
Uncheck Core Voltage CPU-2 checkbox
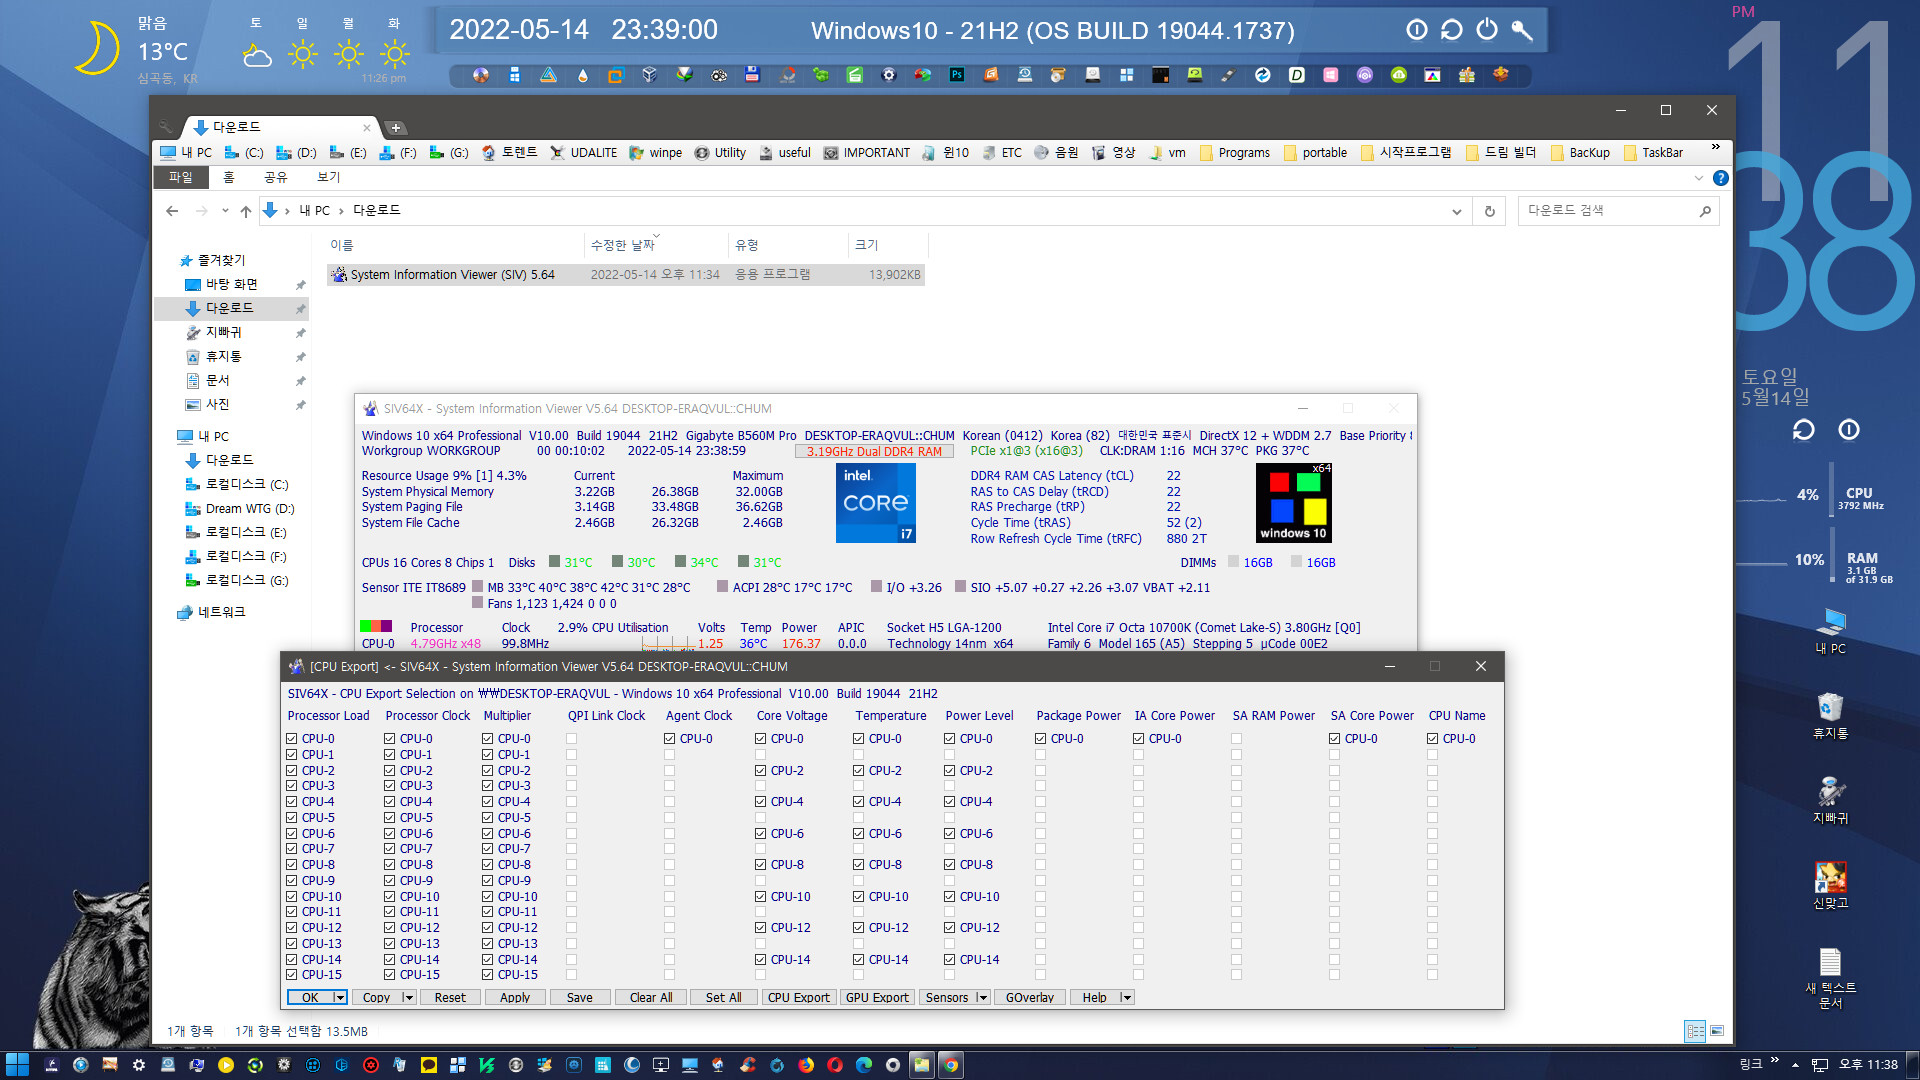[761, 771]
